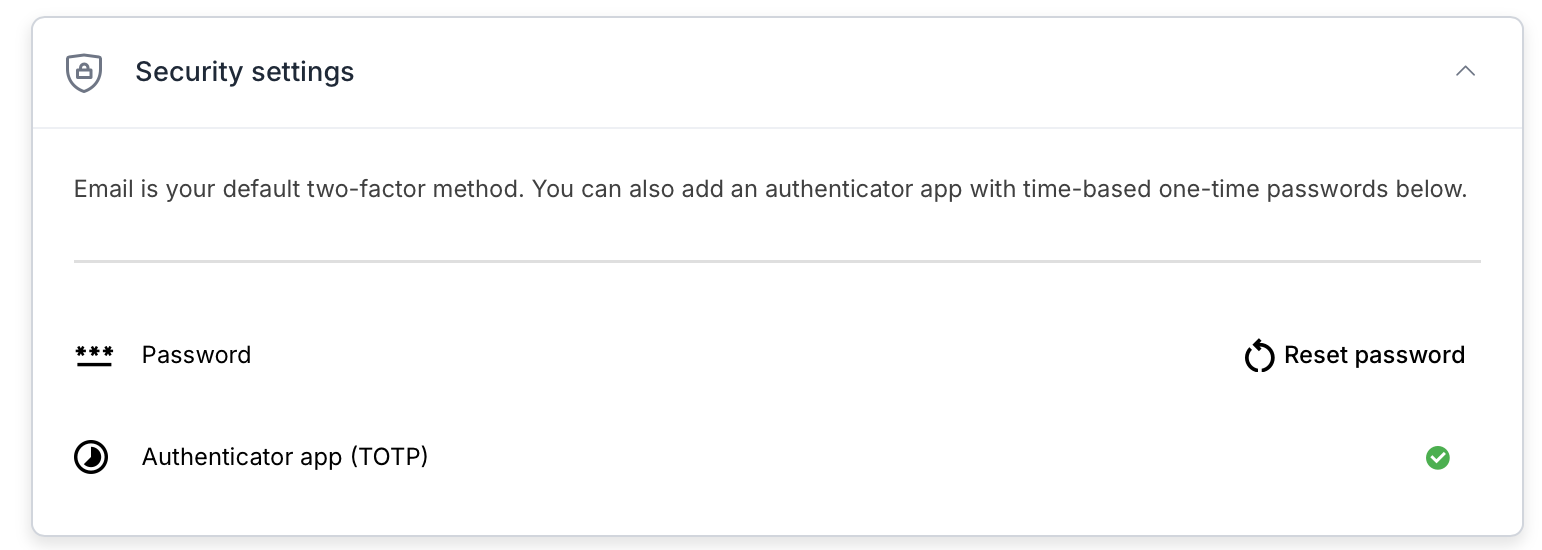The height and width of the screenshot is (550, 1542).
Task: Click the authenticator clock icon
Action: (x=91, y=458)
